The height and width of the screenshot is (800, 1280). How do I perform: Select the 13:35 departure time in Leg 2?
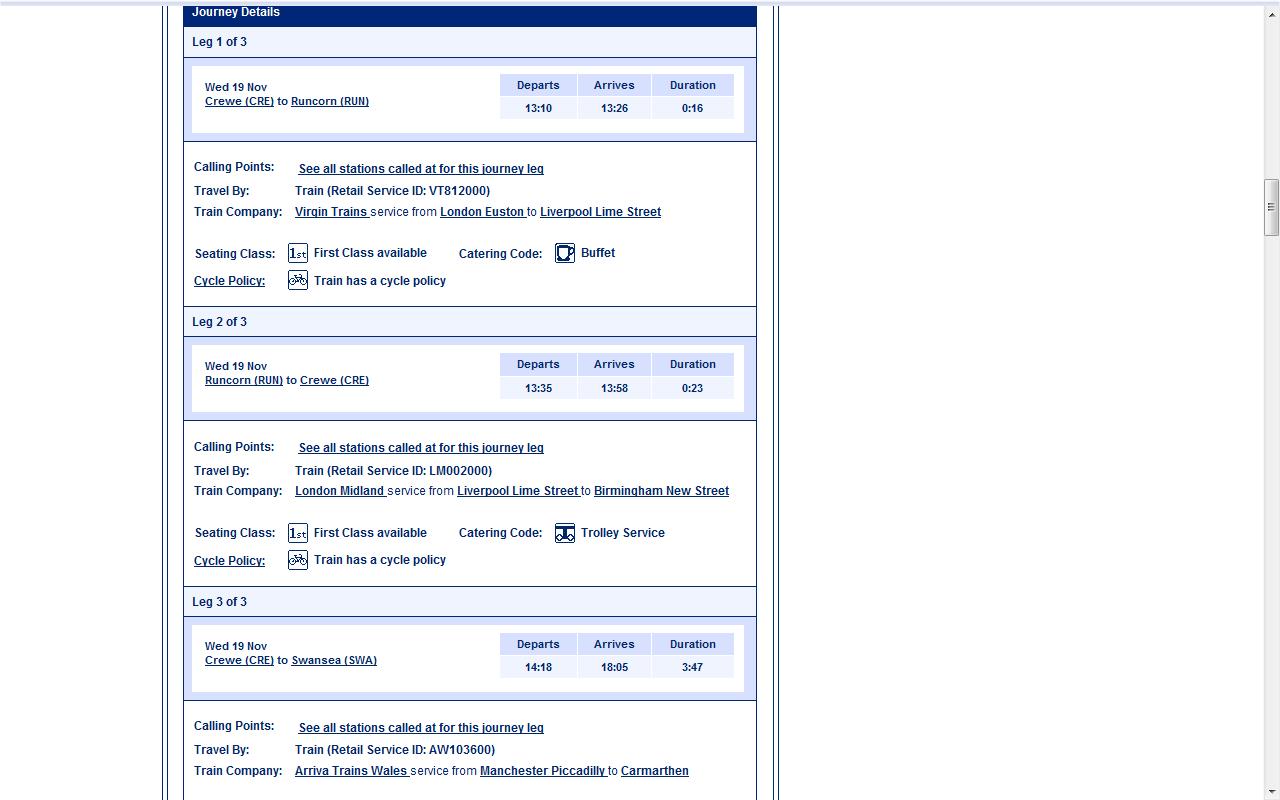(538, 388)
